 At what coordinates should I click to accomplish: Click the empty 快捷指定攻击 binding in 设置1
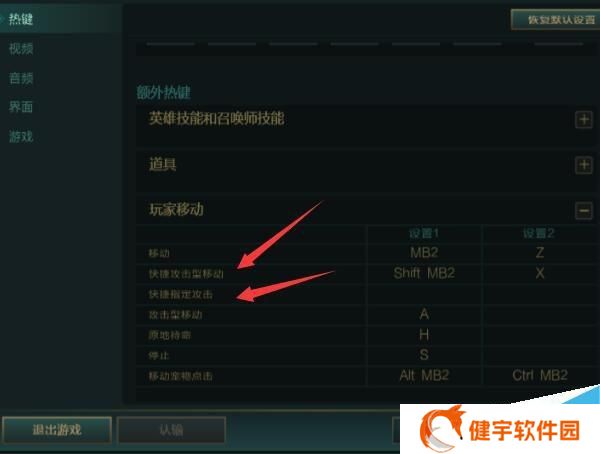click(x=424, y=294)
